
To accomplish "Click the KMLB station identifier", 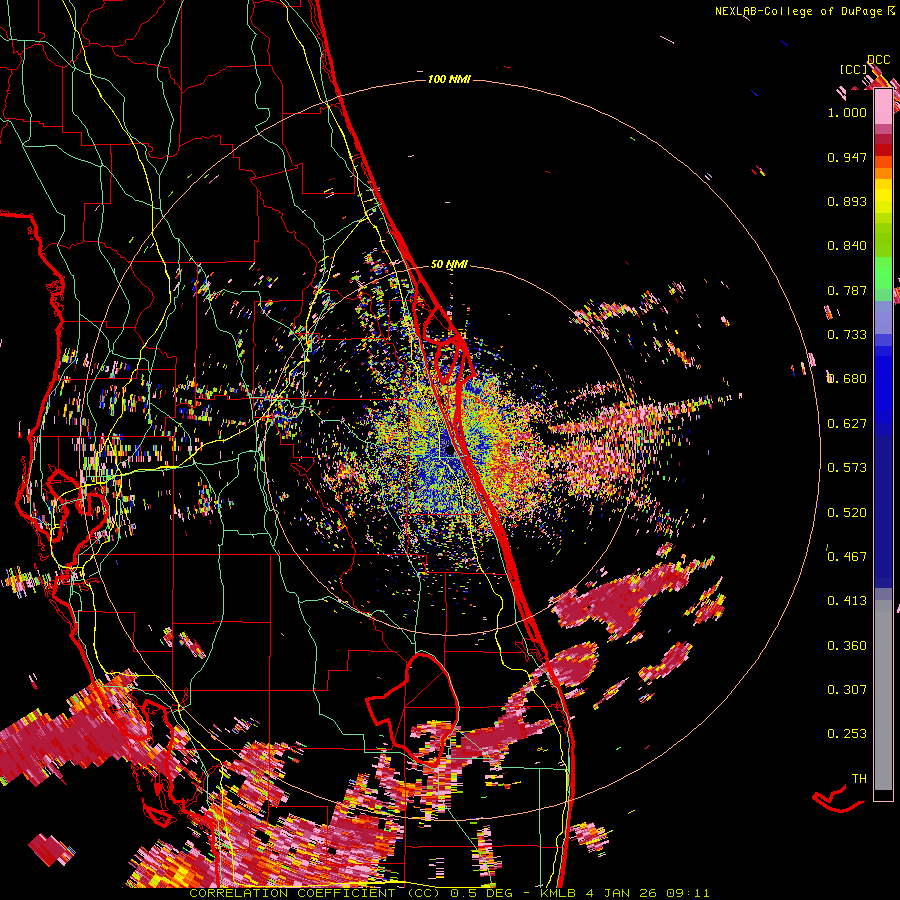I will [x=558, y=893].
